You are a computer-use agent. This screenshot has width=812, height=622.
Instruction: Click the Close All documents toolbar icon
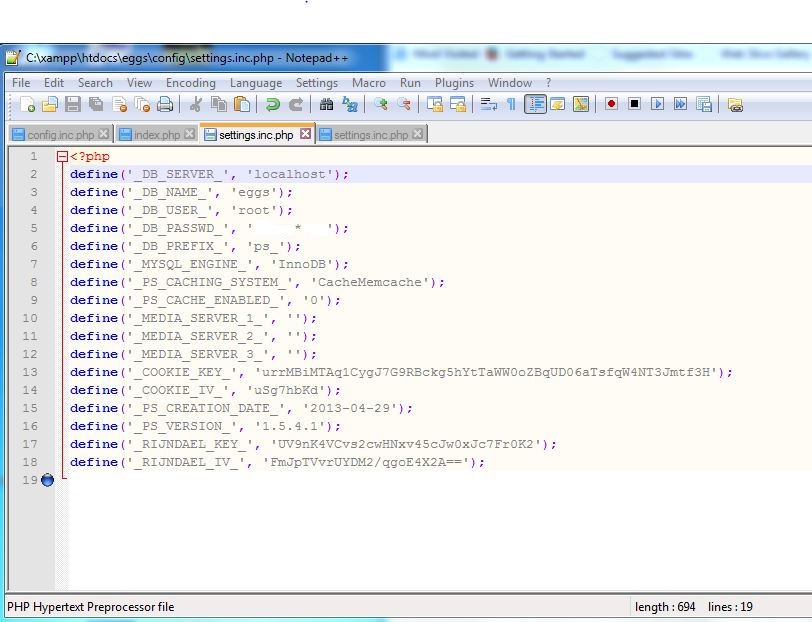[142, 105]
